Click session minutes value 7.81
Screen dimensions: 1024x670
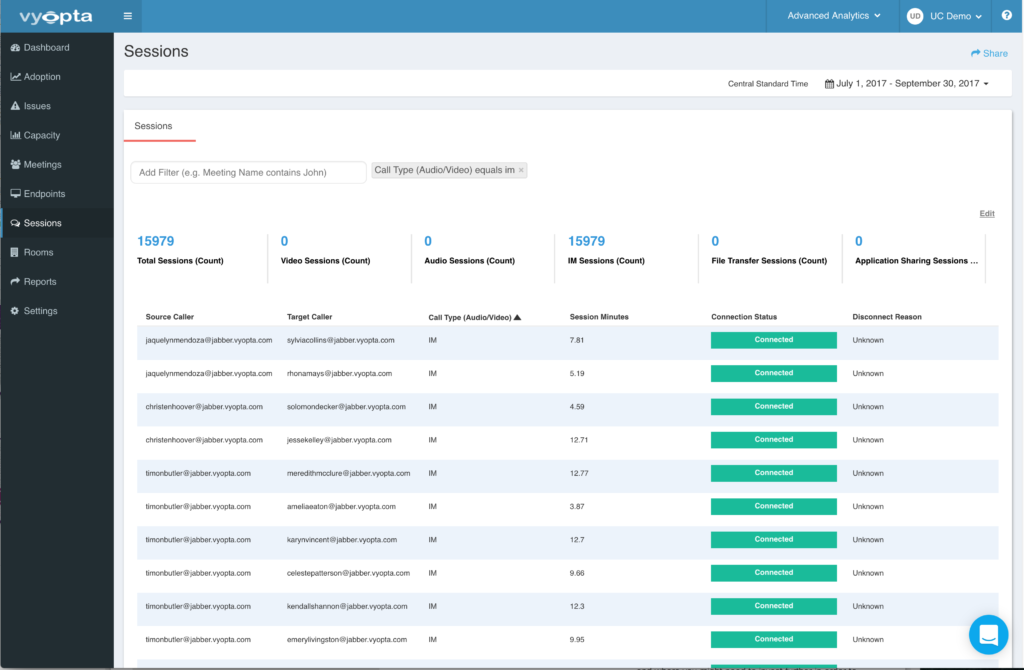pyautogui.click(x=577, y=340)
